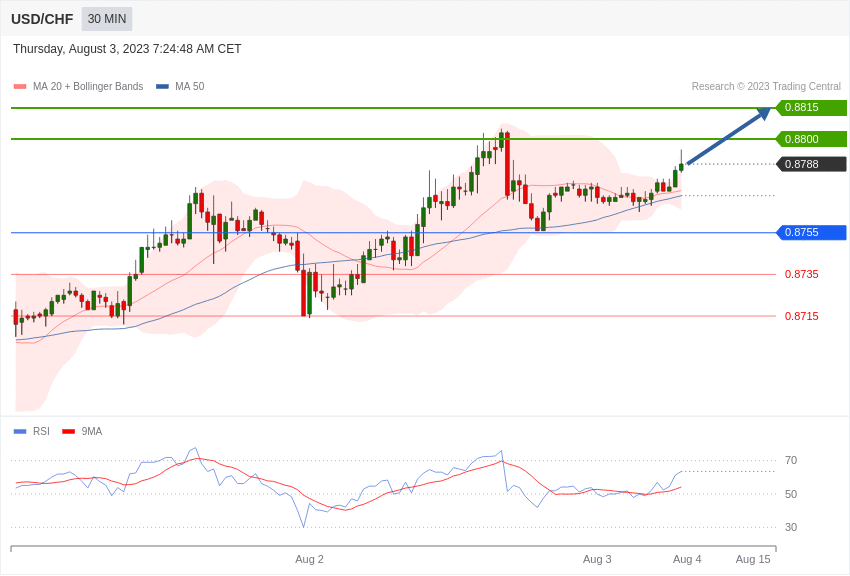Click the red 0.8715 support value
Image resolution: width=850 pixels, height=576 pixels.
(x=802, y=316)
